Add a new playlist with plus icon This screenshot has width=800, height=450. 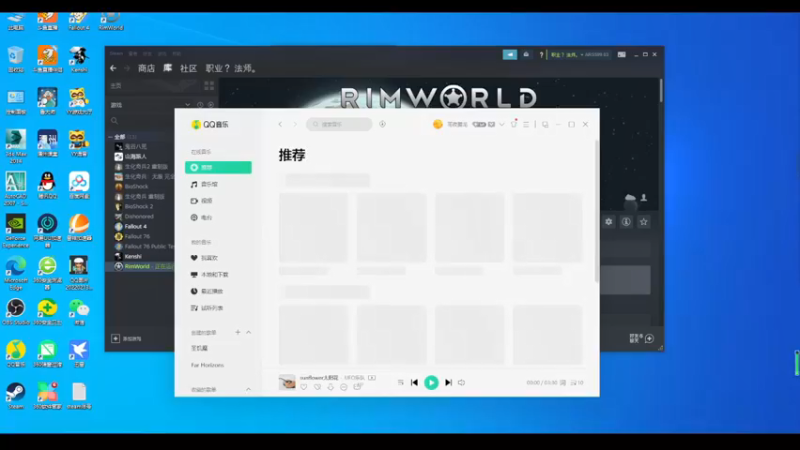point(238,332)
